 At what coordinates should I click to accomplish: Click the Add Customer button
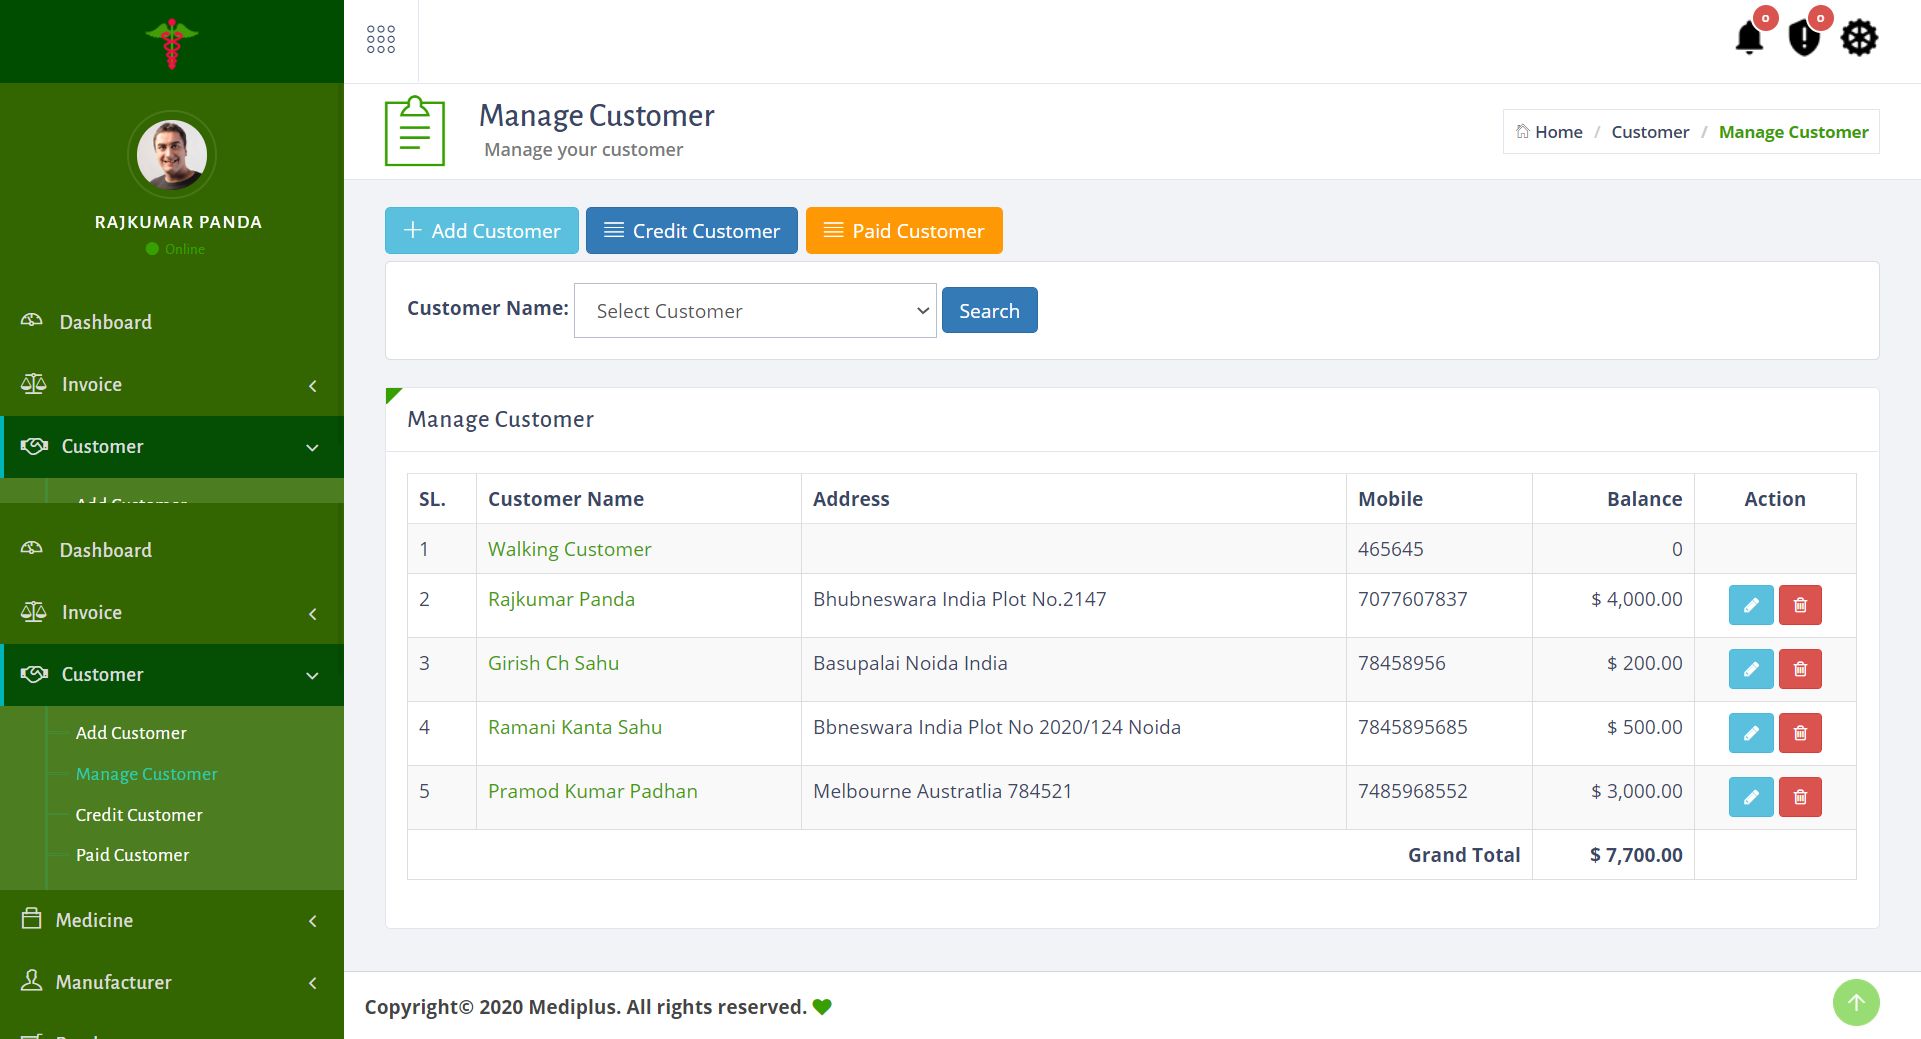pos(482,231)
